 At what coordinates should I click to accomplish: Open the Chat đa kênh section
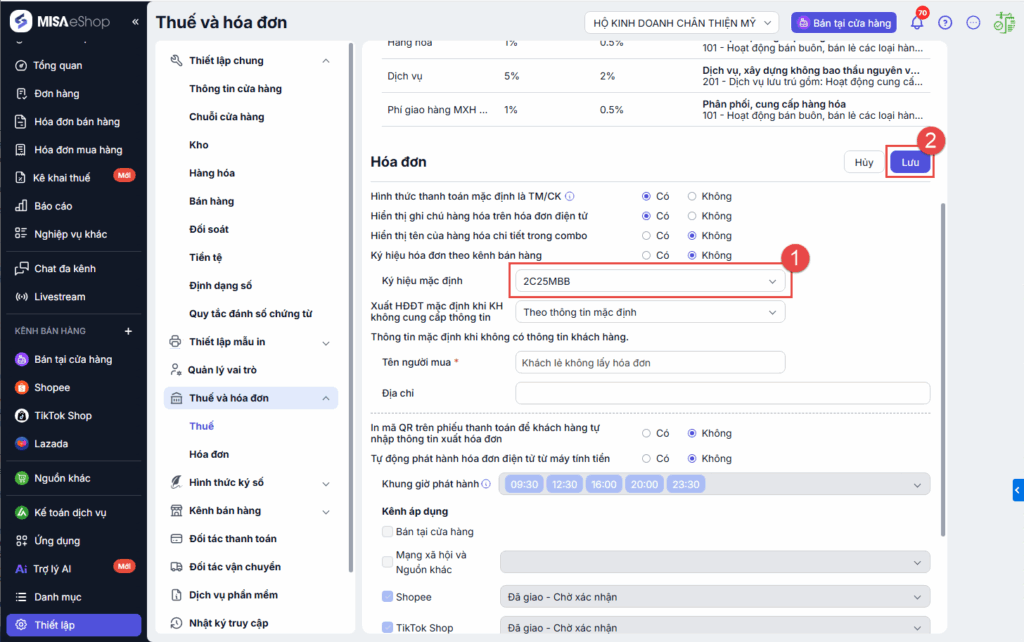tap(65, 269)
